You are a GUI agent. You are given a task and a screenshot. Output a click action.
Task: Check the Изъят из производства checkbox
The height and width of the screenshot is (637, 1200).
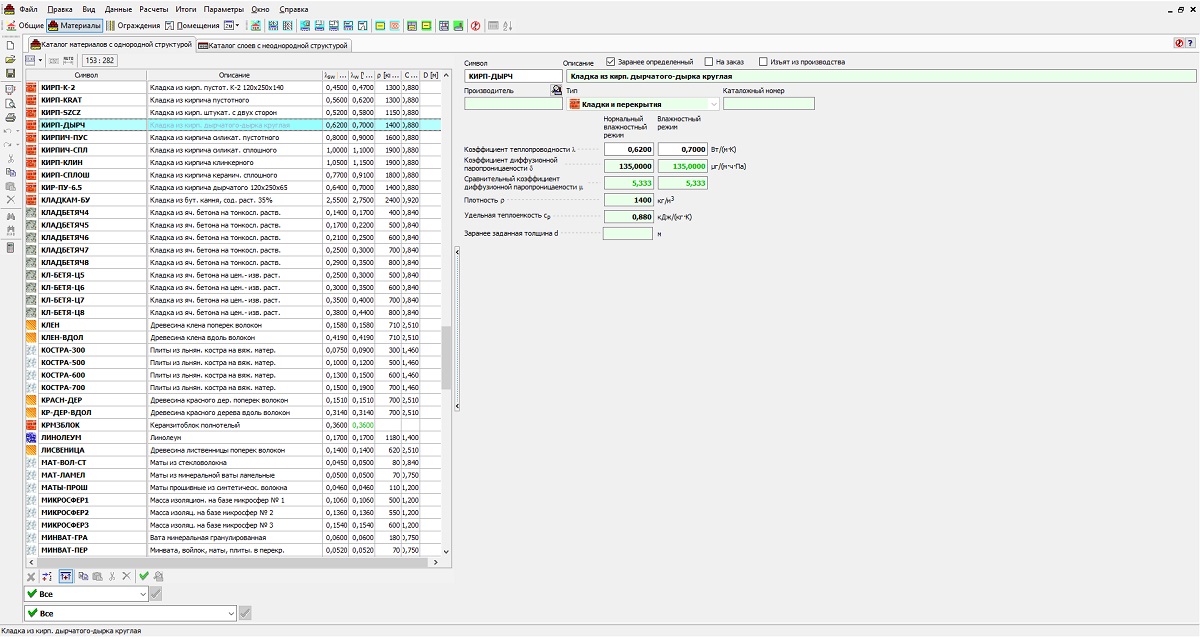tap(764, 62)
